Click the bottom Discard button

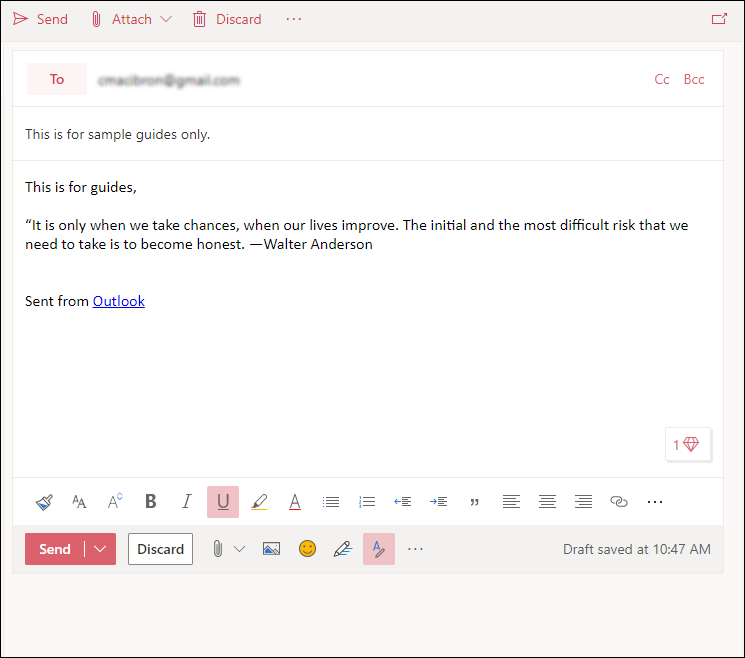(x=161, y=549)
